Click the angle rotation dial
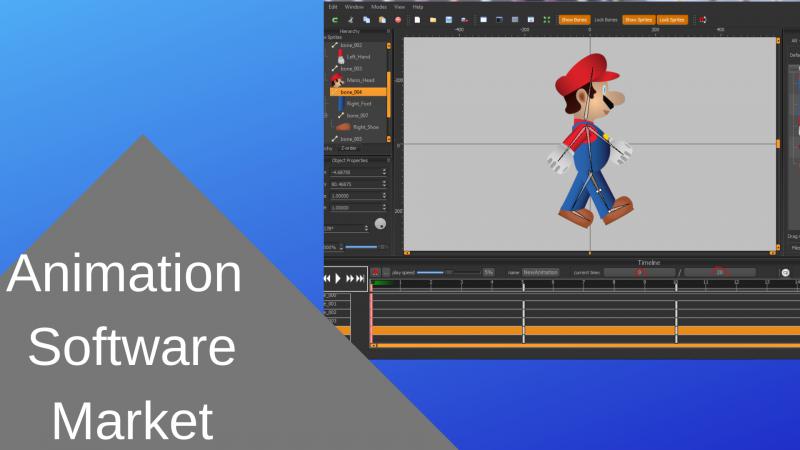Viewport: 800px width, 450px height. tap(380, 224)
